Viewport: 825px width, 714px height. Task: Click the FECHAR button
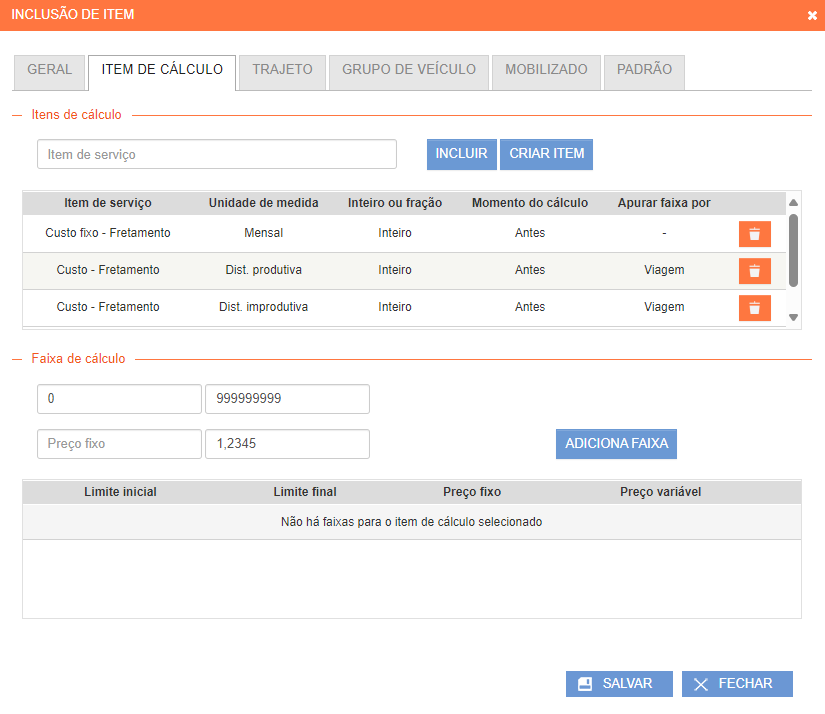click(x=737, y=684)
